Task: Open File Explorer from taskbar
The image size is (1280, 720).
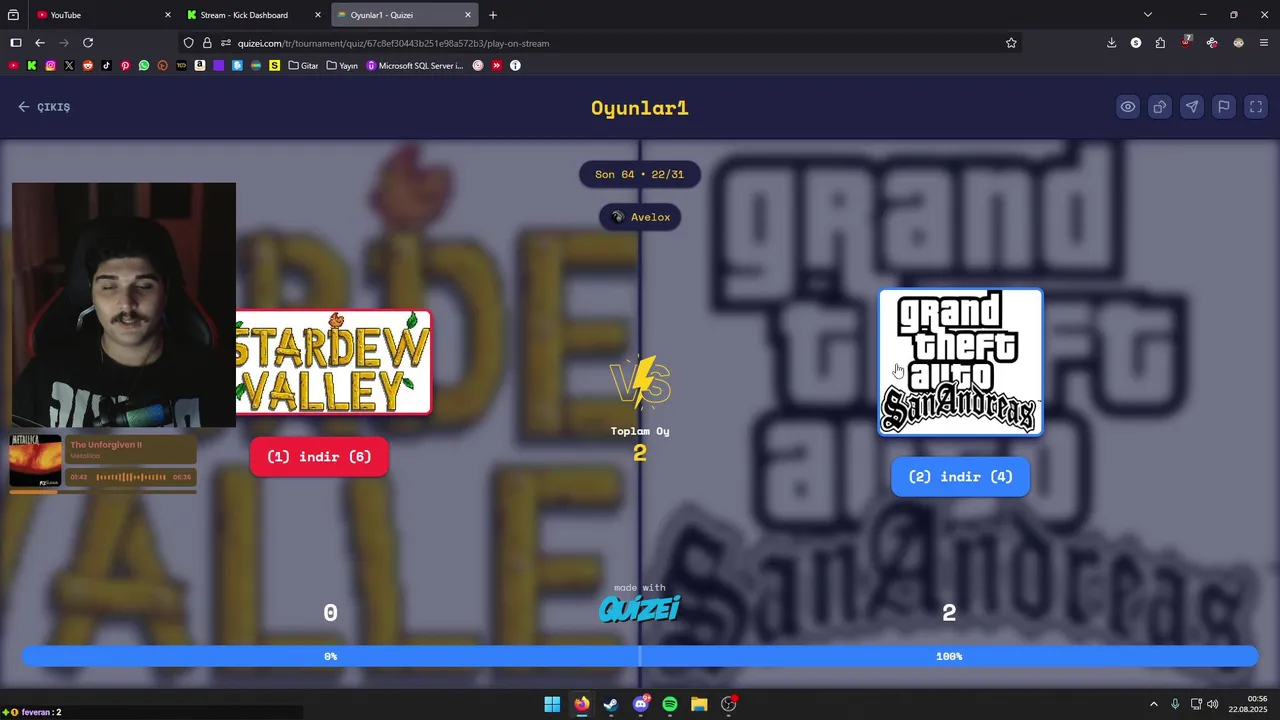Action: tap(699, 704)
